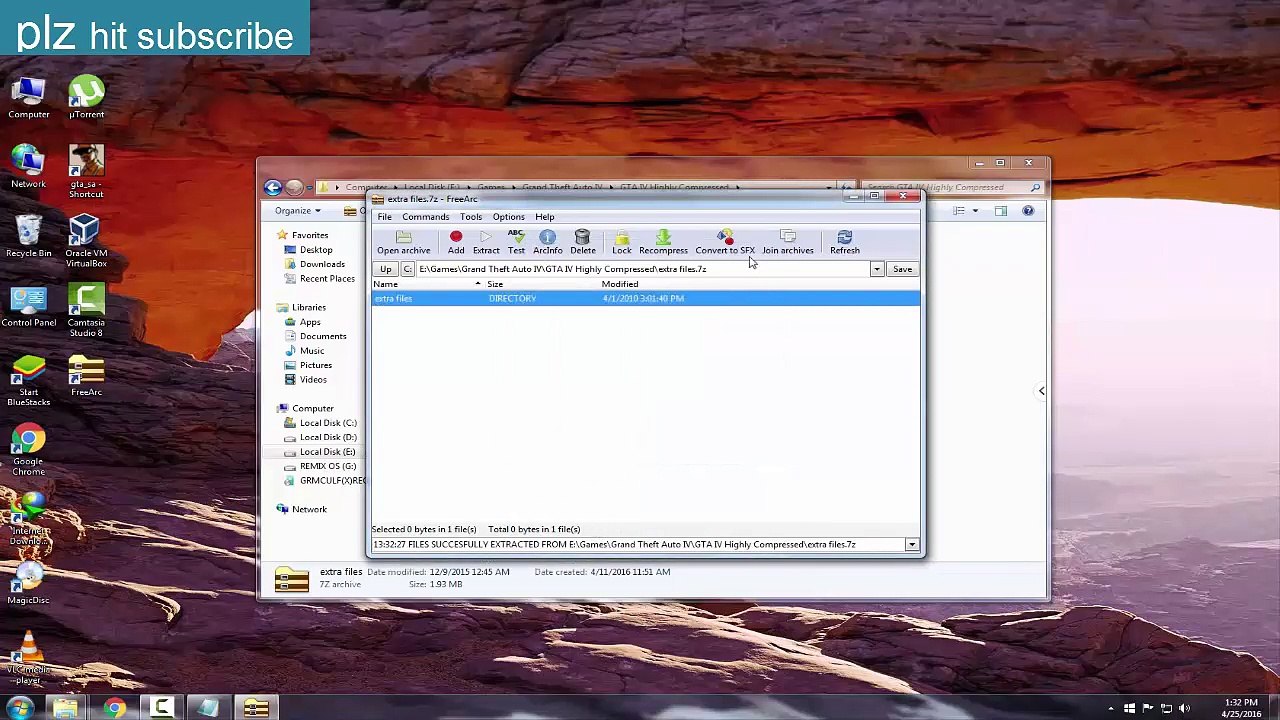Expand the Explorer side arrow on the right edge
This screenshot has width=1280, height=720.
pos(1041,391)
